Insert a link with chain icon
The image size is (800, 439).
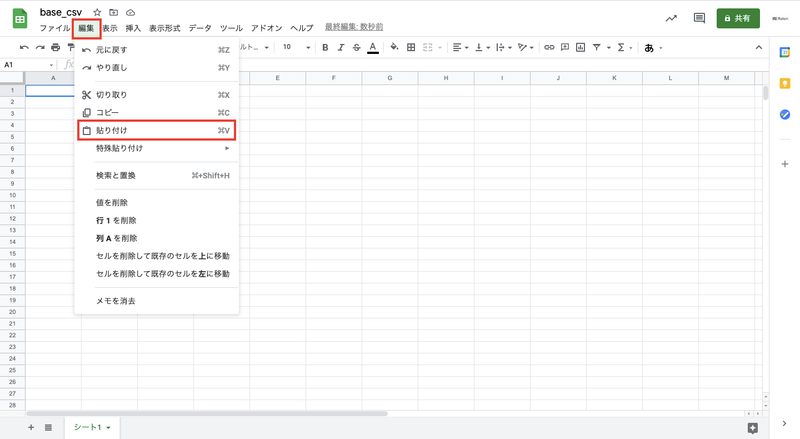pos(549,47)
